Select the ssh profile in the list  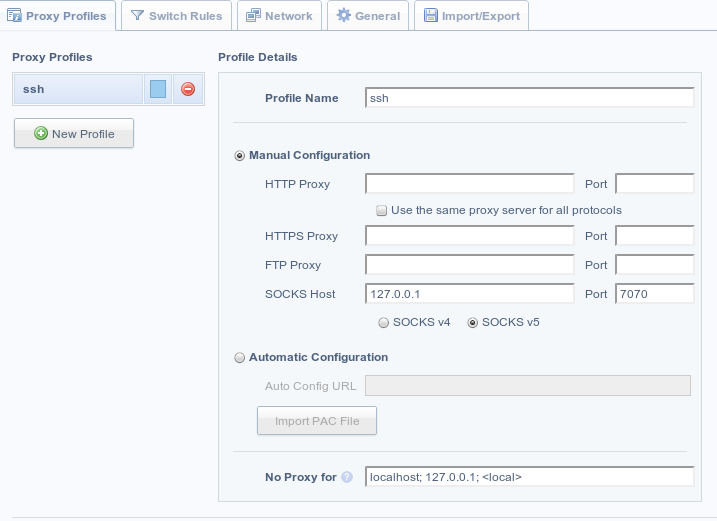coord(77,90)
